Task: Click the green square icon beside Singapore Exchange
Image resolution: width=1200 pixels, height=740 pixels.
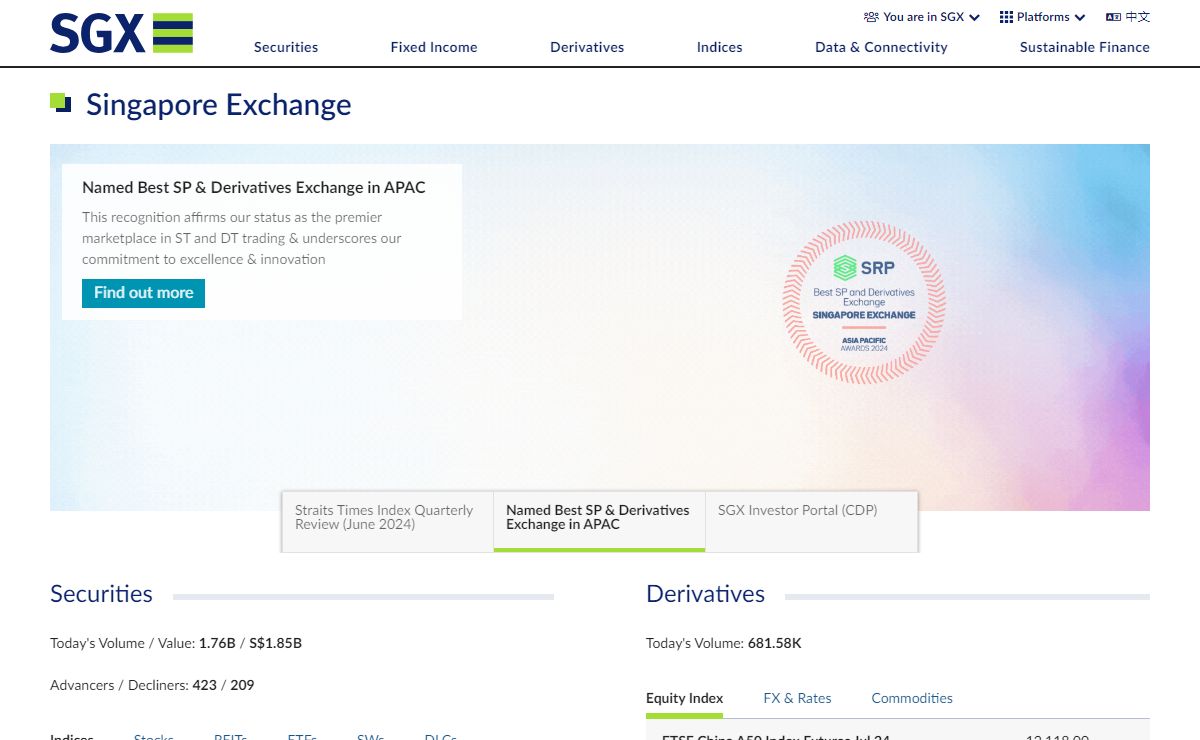Action: pyautogui.click(x=61, y=103)
